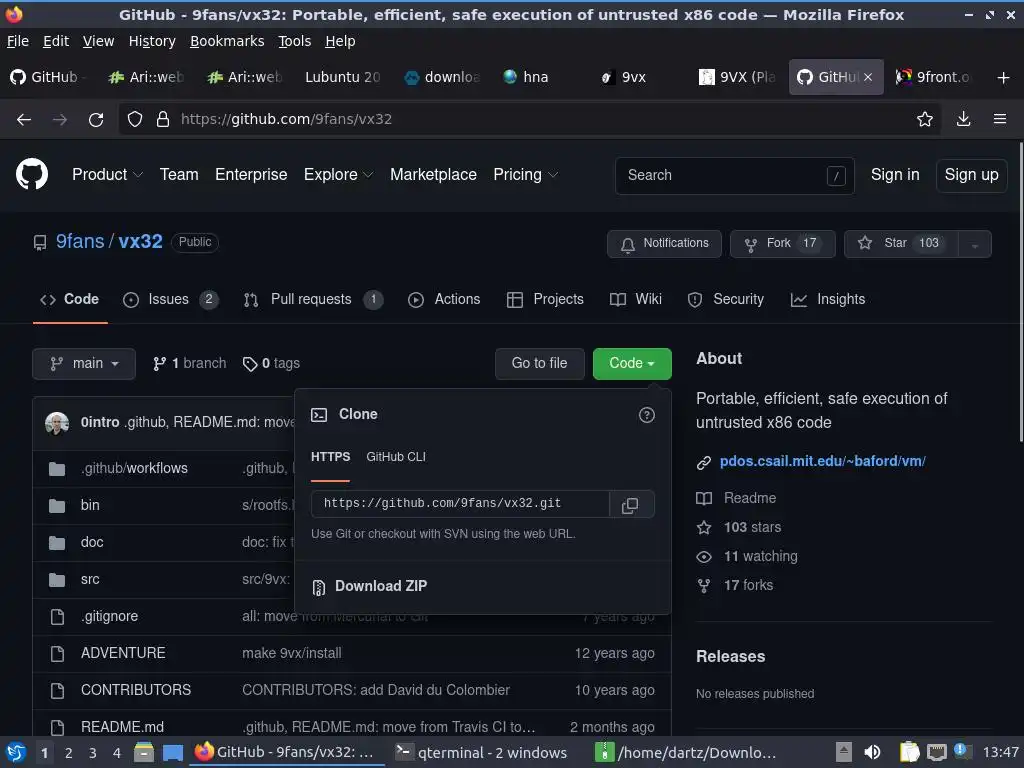
Task: Click the tags icon next to 0 tags
Action: pyautogui.click(x=249, y=364)
